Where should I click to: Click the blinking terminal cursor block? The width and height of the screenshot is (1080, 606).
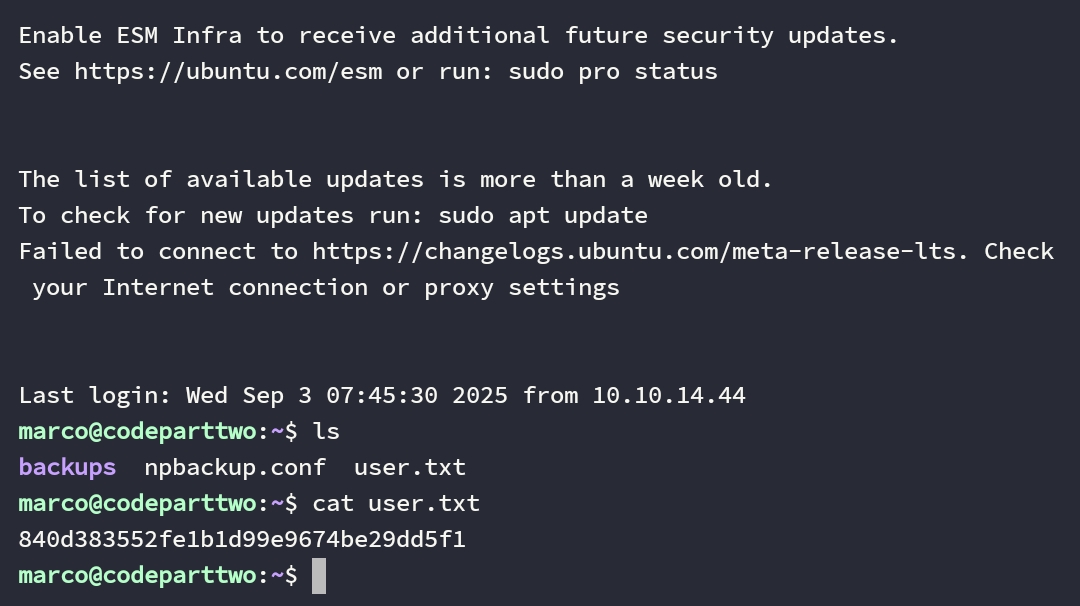pos(319,576)
